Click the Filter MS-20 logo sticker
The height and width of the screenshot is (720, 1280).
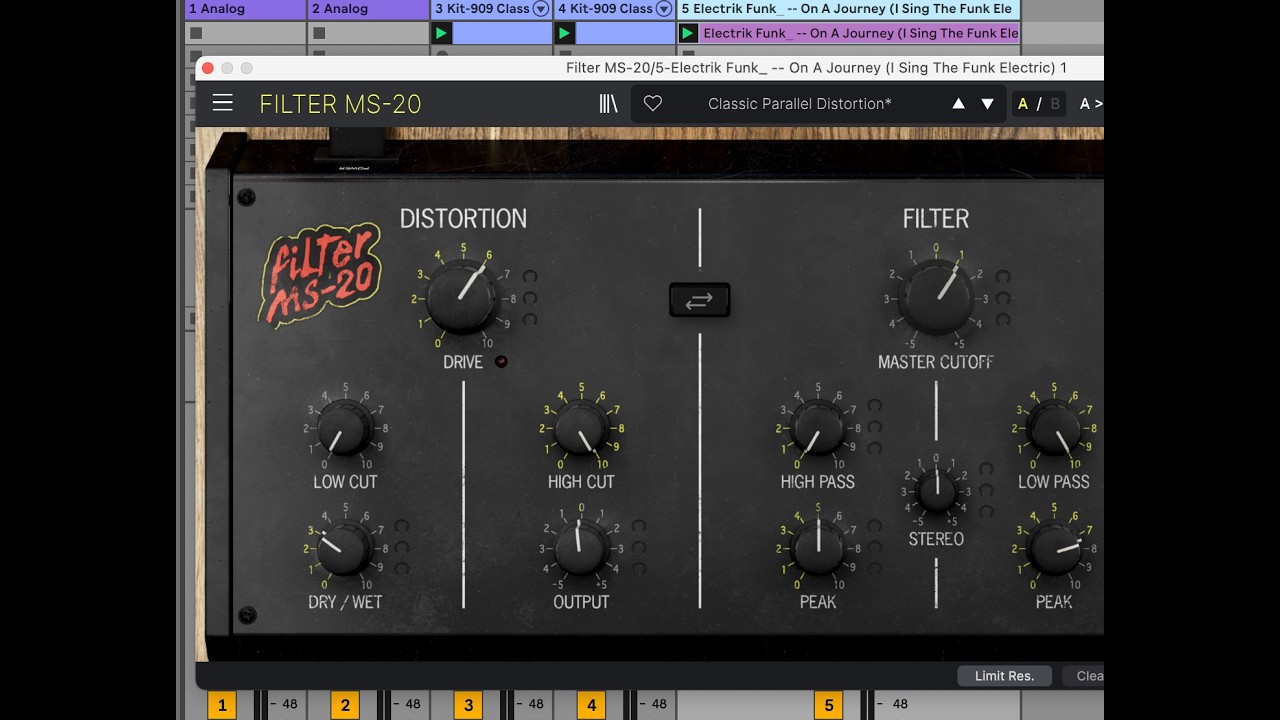pyautogui.click(x=320, y=274)
